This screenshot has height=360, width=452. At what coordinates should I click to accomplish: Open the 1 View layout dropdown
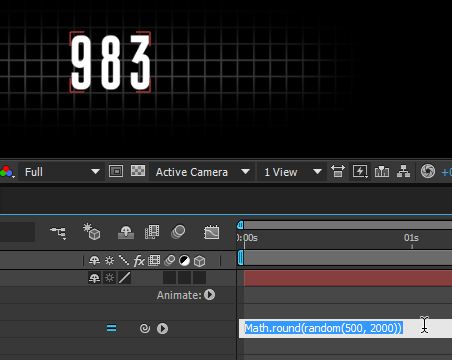click(x=292, y=172)
